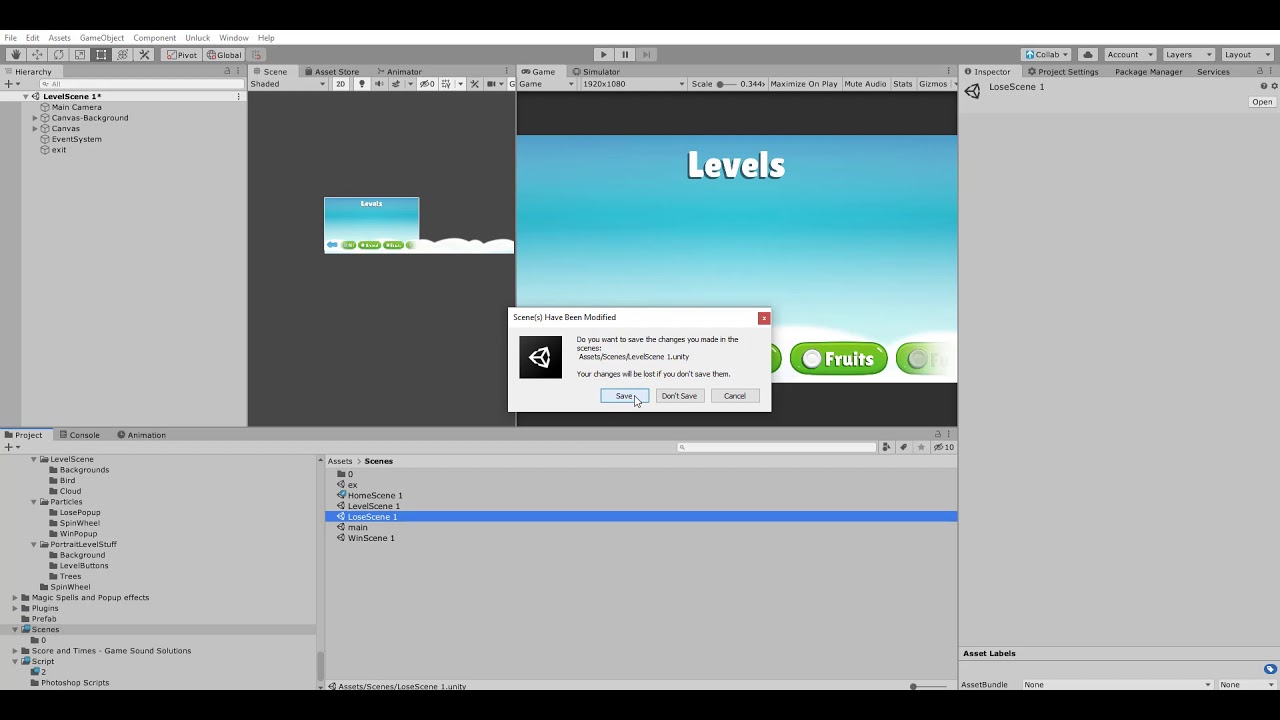Screen dimensions: 1280x720
Task: Select the Rect Transform tool
Action: tap(101, 55)
